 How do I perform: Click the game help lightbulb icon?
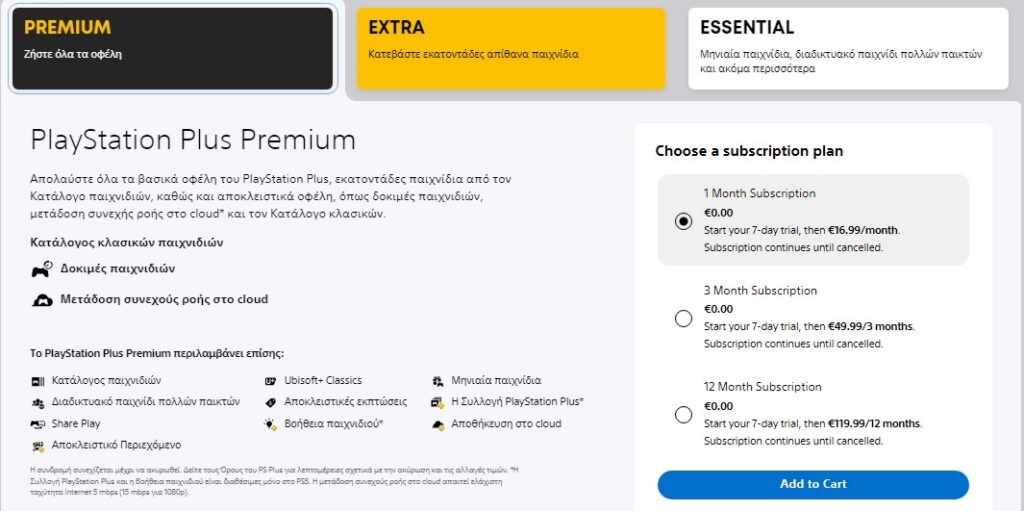(x=271, y=424)
